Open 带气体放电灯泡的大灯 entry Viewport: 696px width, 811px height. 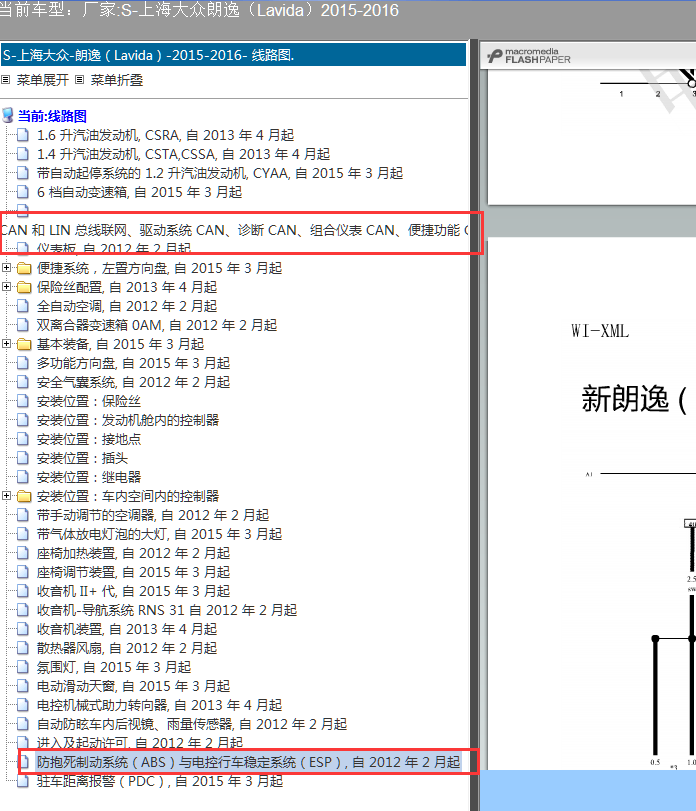click(159, 534)
